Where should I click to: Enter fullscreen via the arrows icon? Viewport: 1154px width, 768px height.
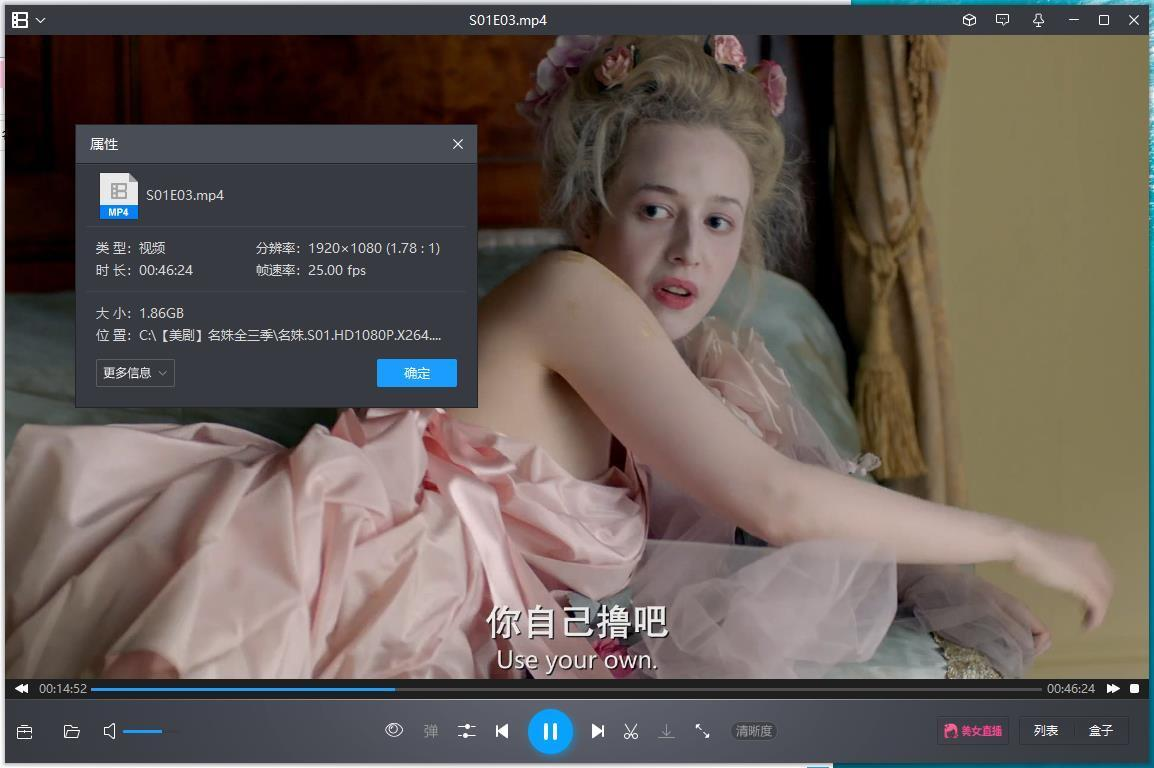coord(702,731)
